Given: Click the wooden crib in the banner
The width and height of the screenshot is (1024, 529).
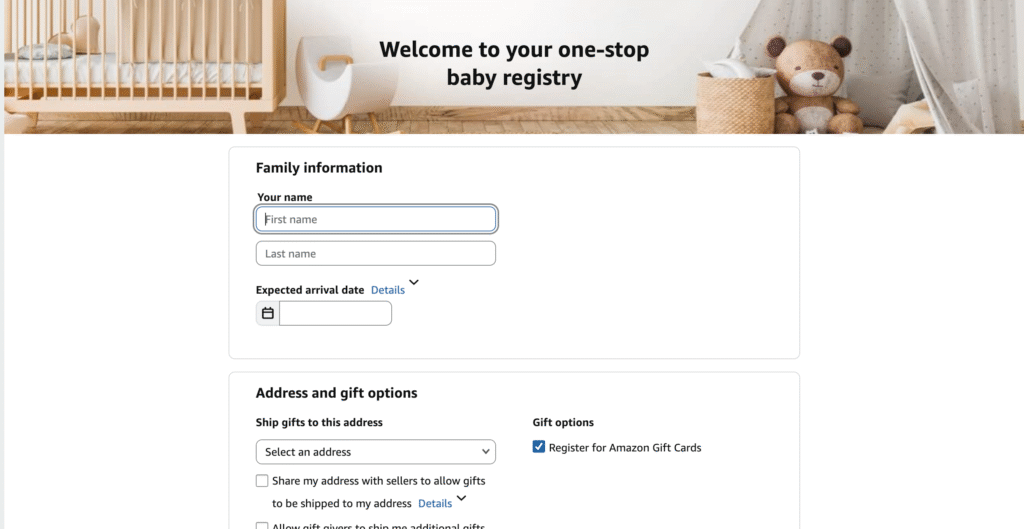Looking at the screenshot, I should (x=140, y=60).
